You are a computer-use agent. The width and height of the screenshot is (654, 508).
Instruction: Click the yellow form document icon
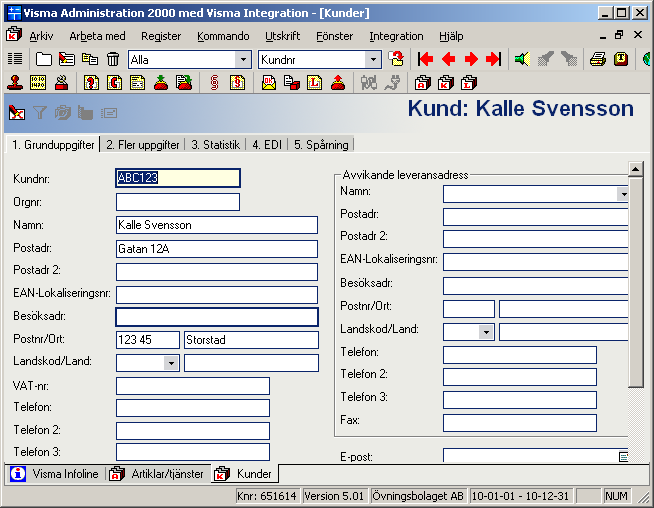tap(137, 83)
